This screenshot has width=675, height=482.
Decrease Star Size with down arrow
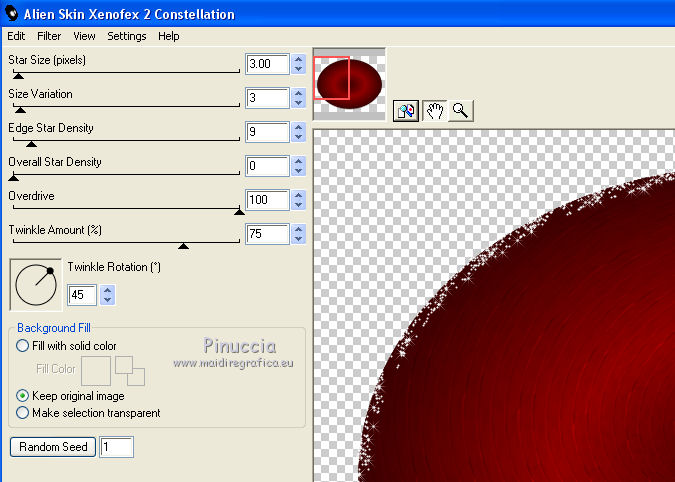[298, 69]
